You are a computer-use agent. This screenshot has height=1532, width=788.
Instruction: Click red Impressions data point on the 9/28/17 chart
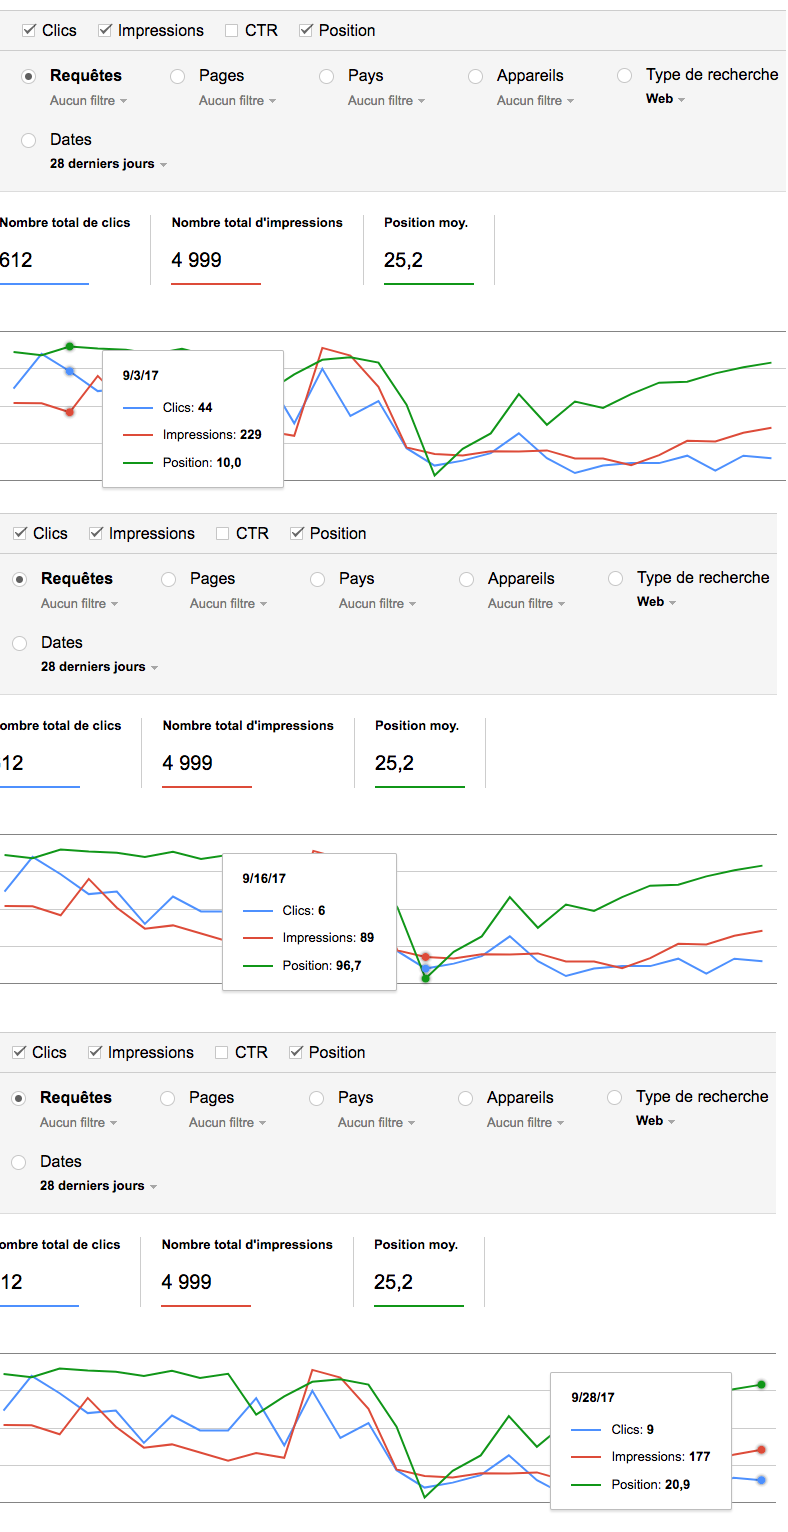click(x=762, y=1449)
